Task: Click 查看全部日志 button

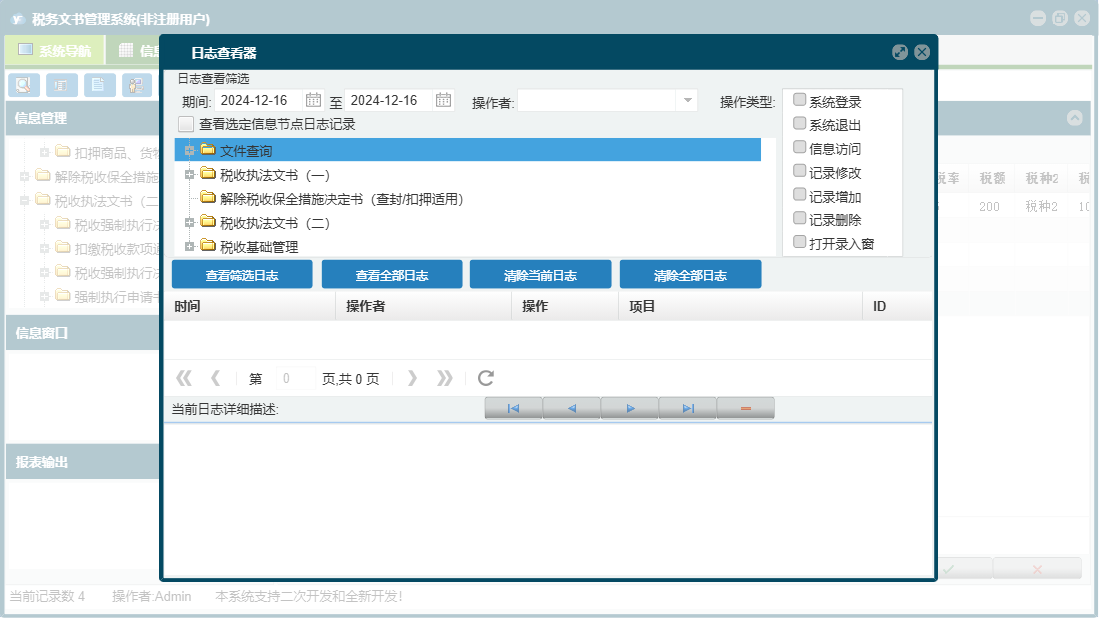Action: point(392,275)
